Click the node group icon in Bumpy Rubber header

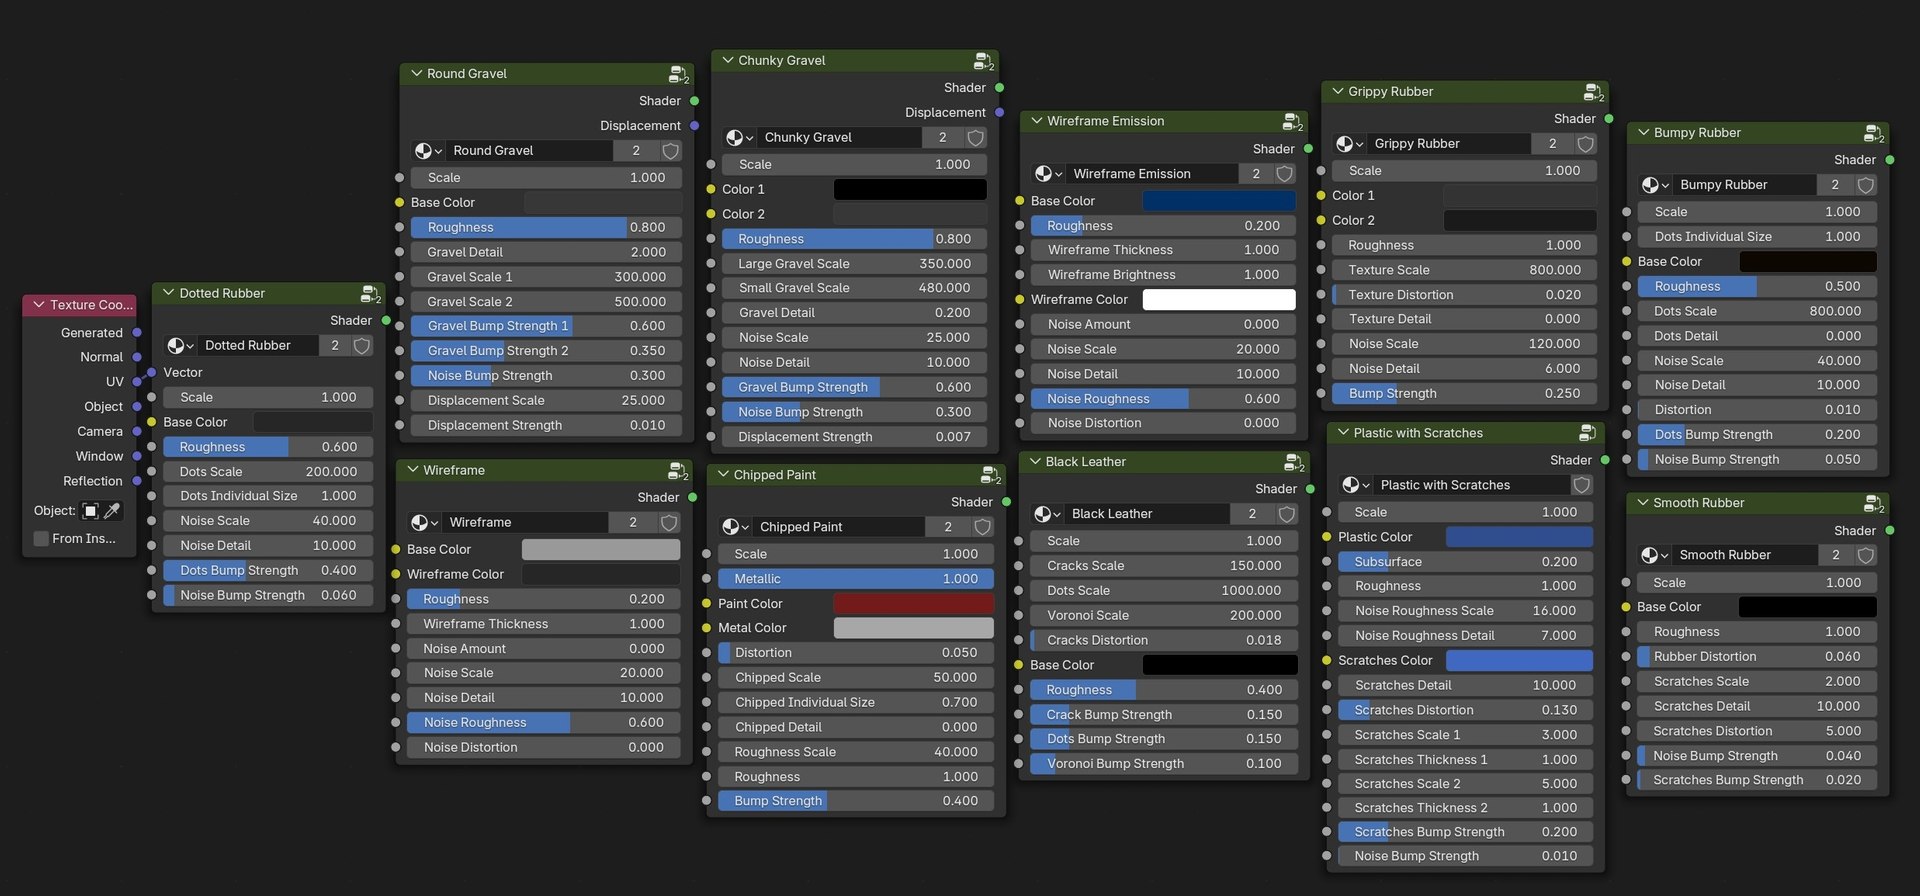pyautogui.click(x=1874, y=133)
